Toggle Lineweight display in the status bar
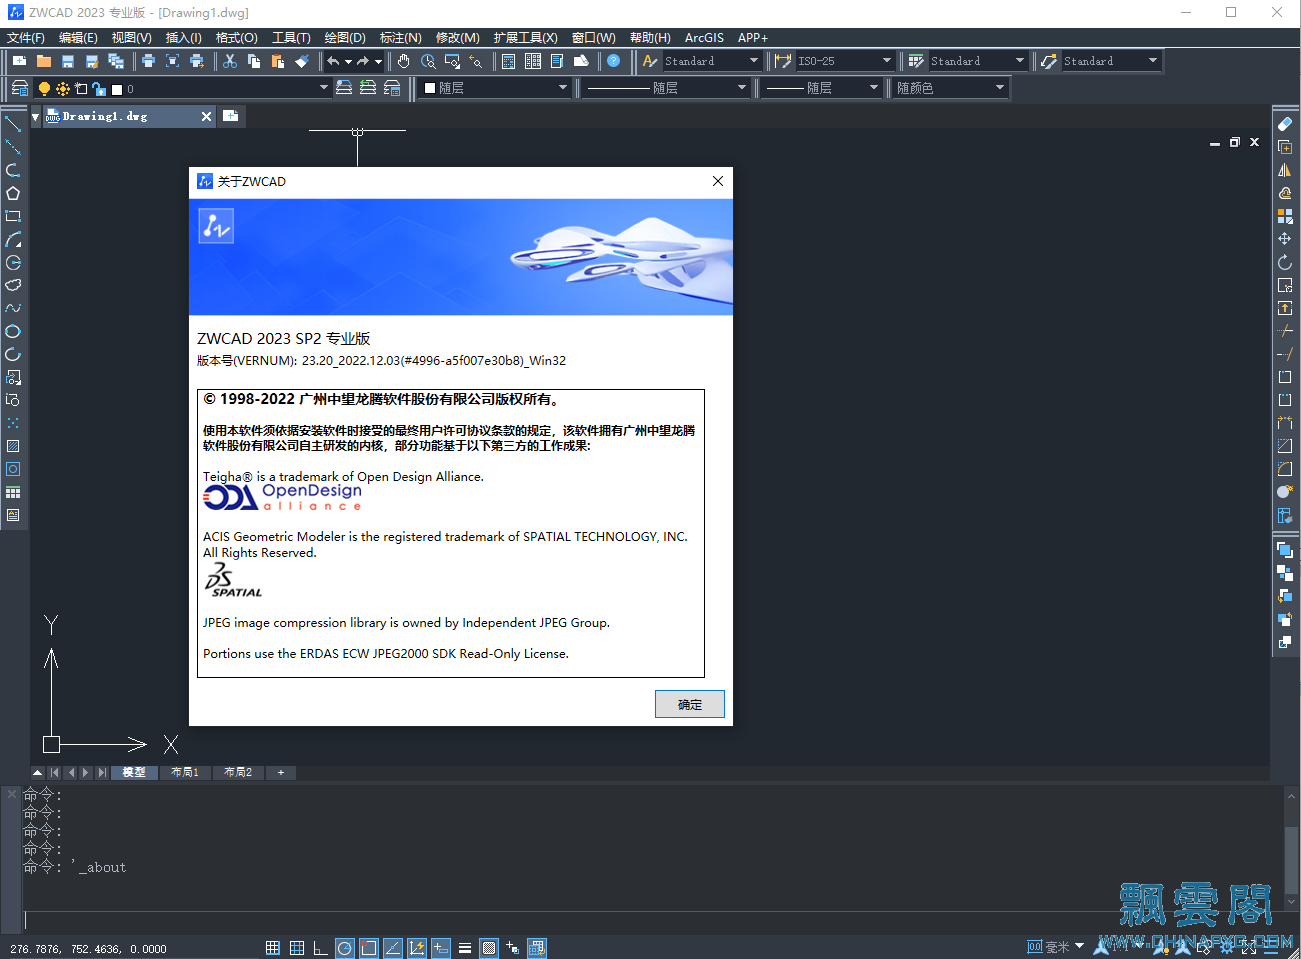Viewport: 1301px width, 959px height. (x=465, y=948)
